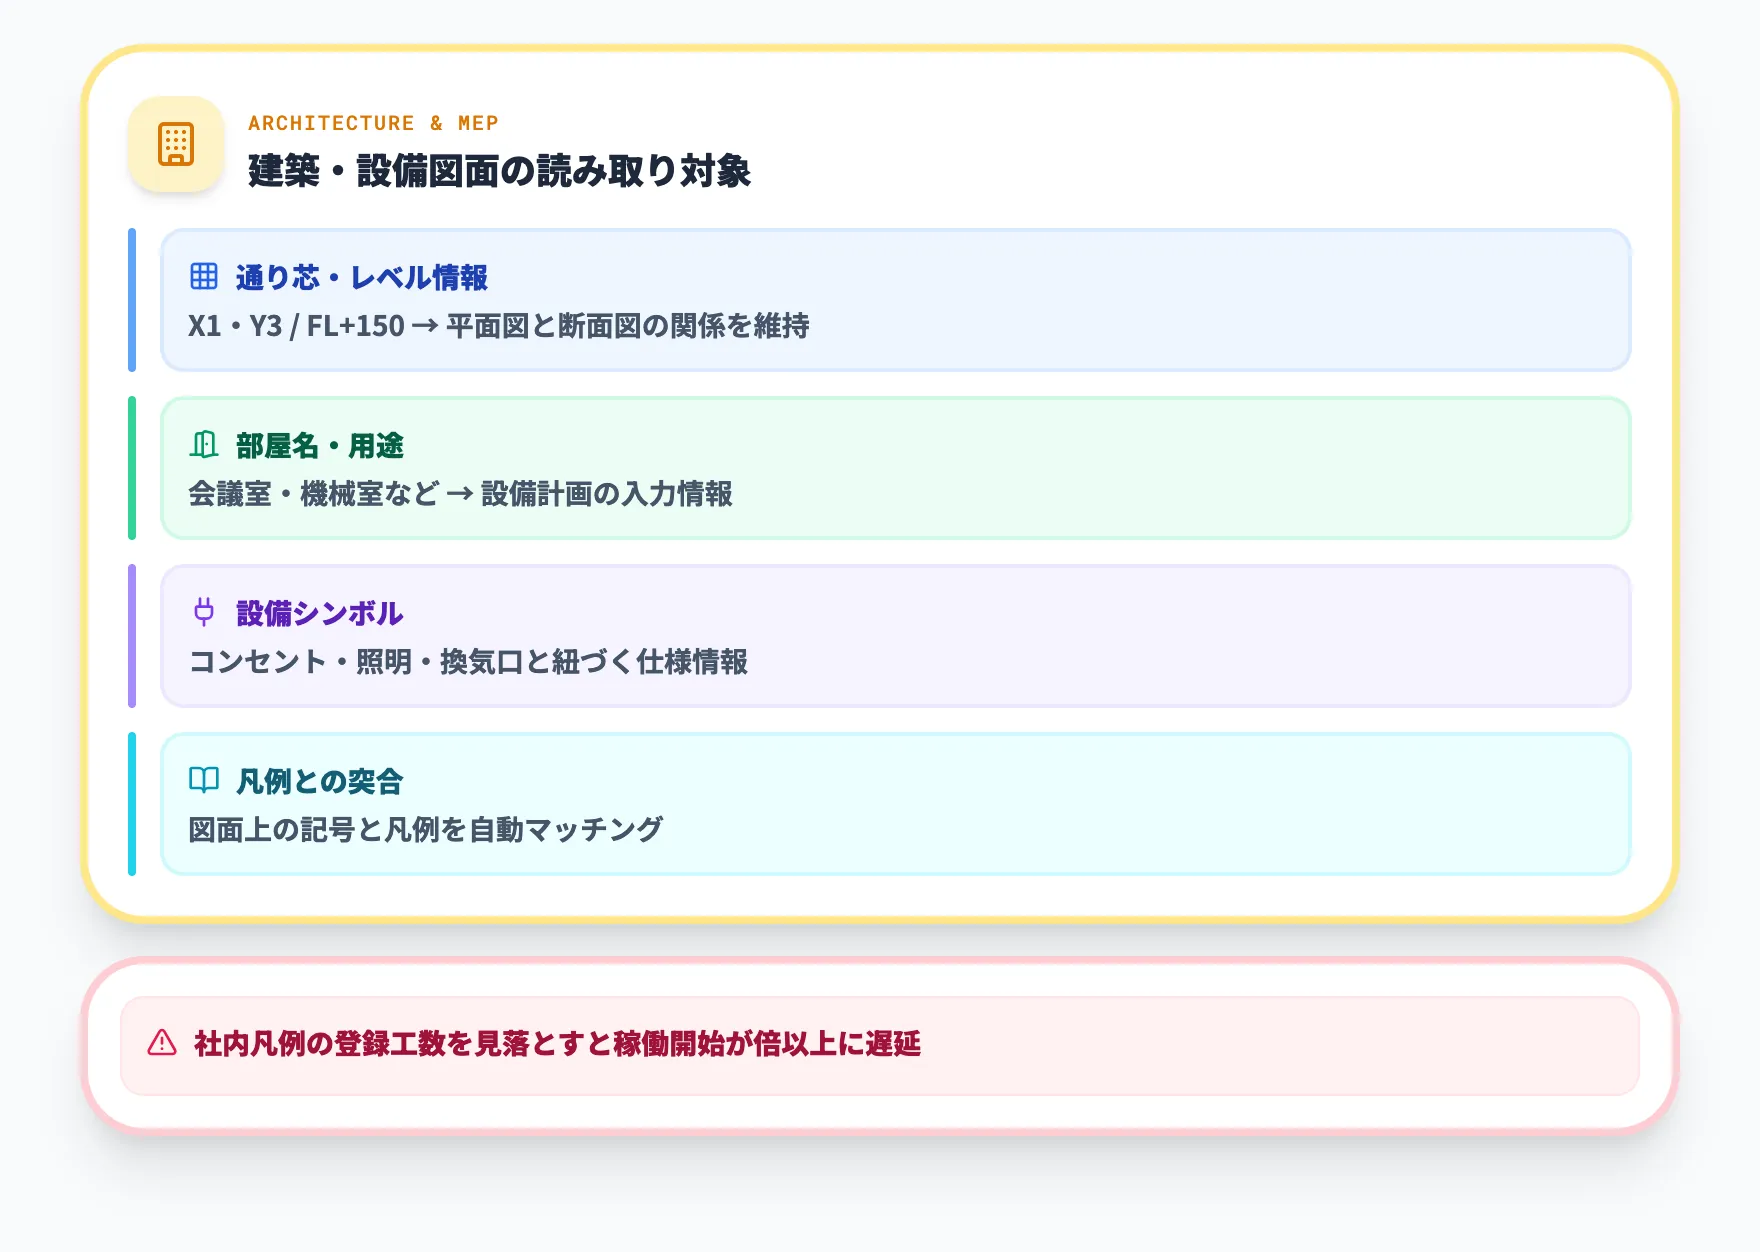Image resolution: width=1760 pixels, height=1252 pixels.
Task: Click the building icon in the yellow header badge
Action: (x=176, y=144)
